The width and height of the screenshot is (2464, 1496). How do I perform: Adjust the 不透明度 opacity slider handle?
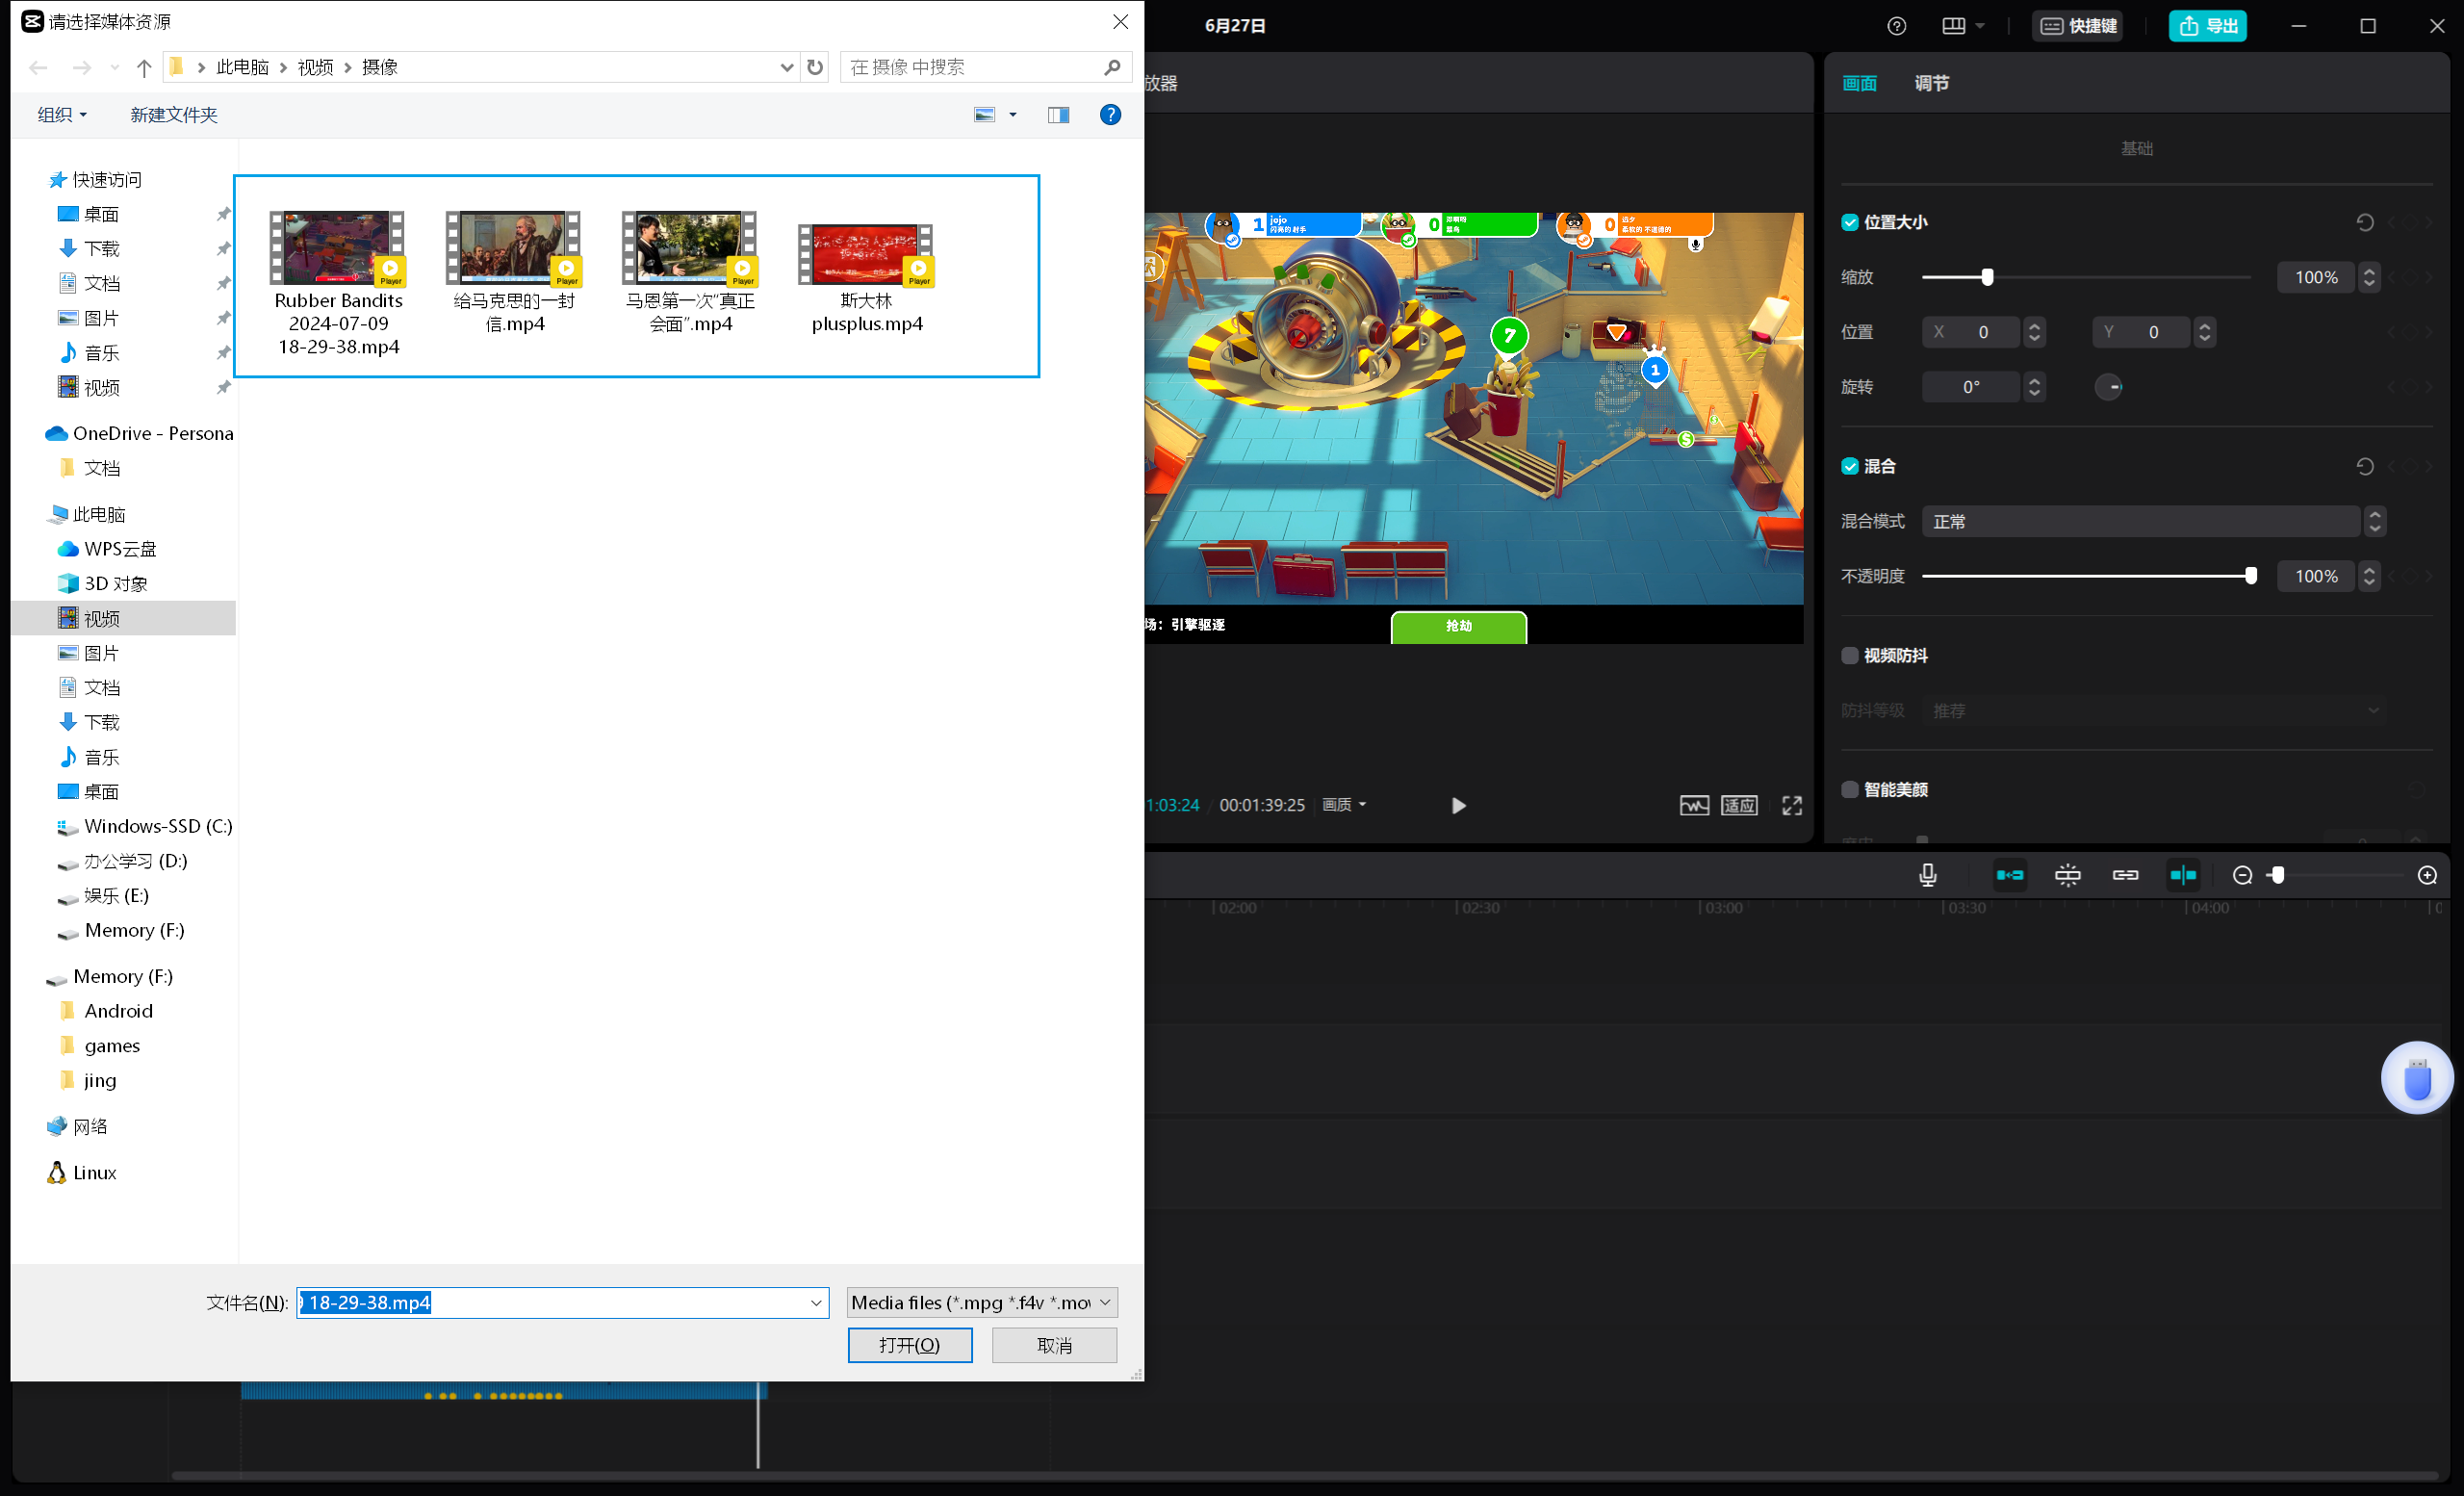tap(2251, 576)
